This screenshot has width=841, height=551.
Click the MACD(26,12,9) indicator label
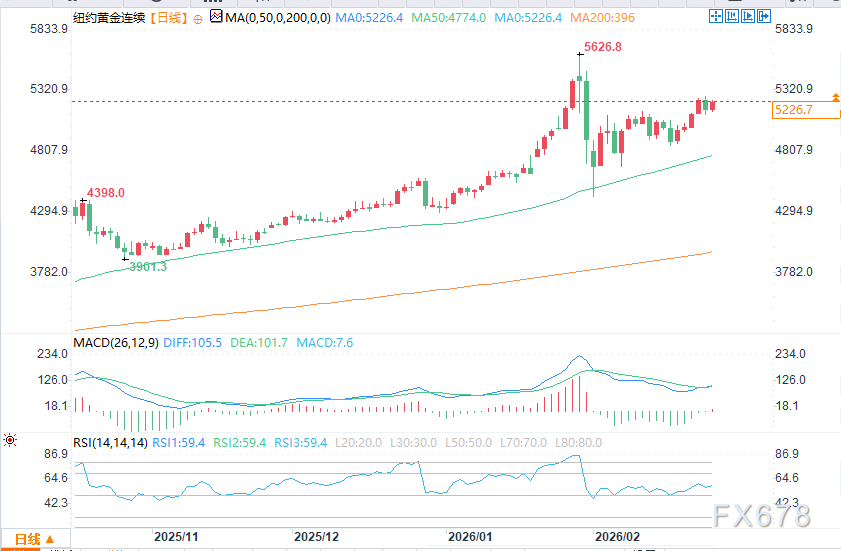coord(116,343)
